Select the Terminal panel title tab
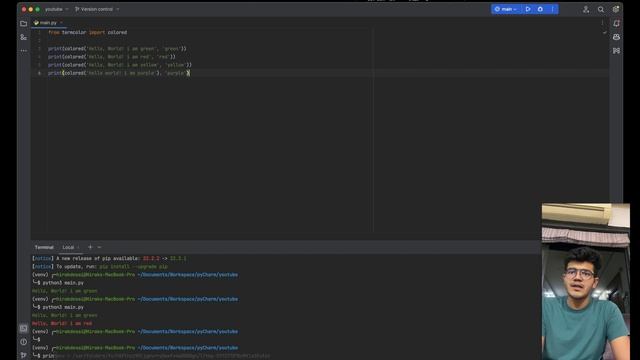The width and height of the screenshot is (640, 360). [44, 247]
